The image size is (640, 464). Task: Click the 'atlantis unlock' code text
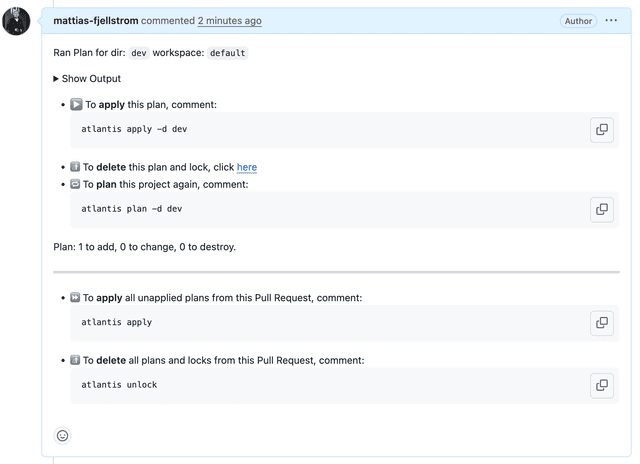[x=119, y=384]
